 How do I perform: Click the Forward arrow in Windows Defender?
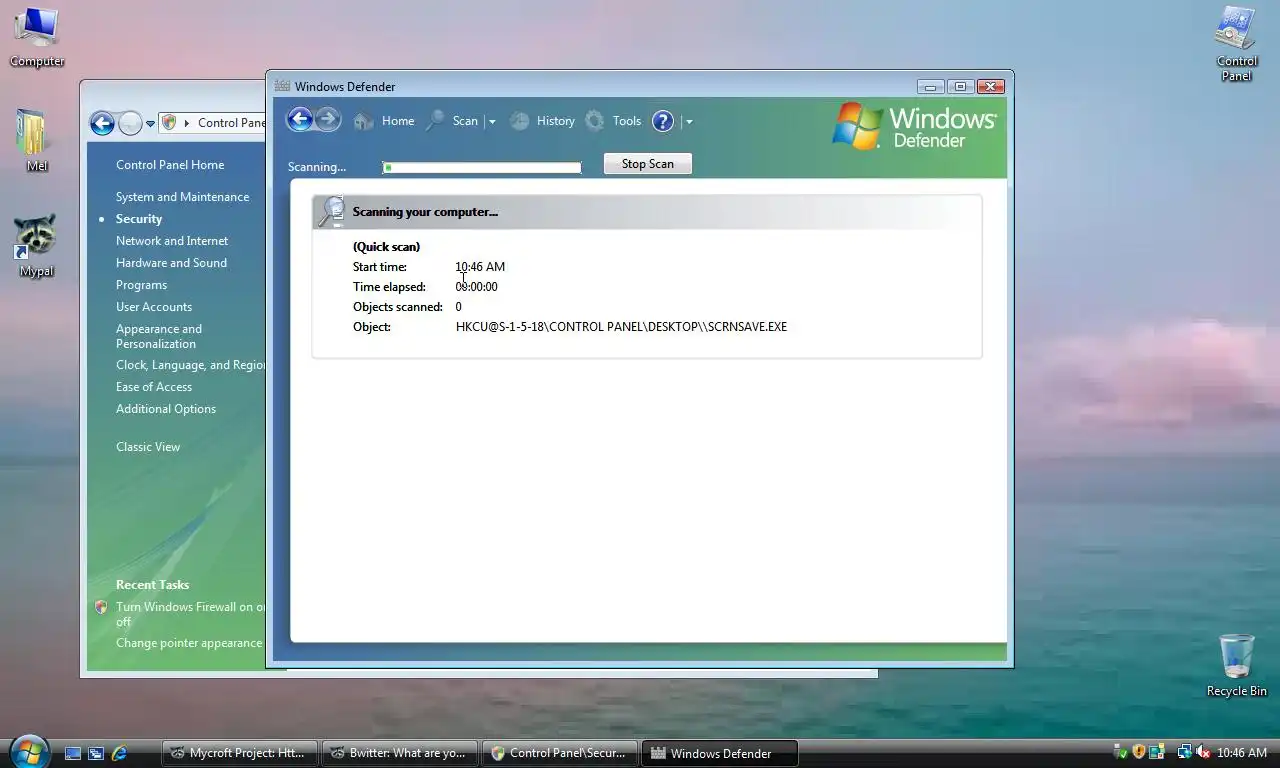tap(328, 120)
